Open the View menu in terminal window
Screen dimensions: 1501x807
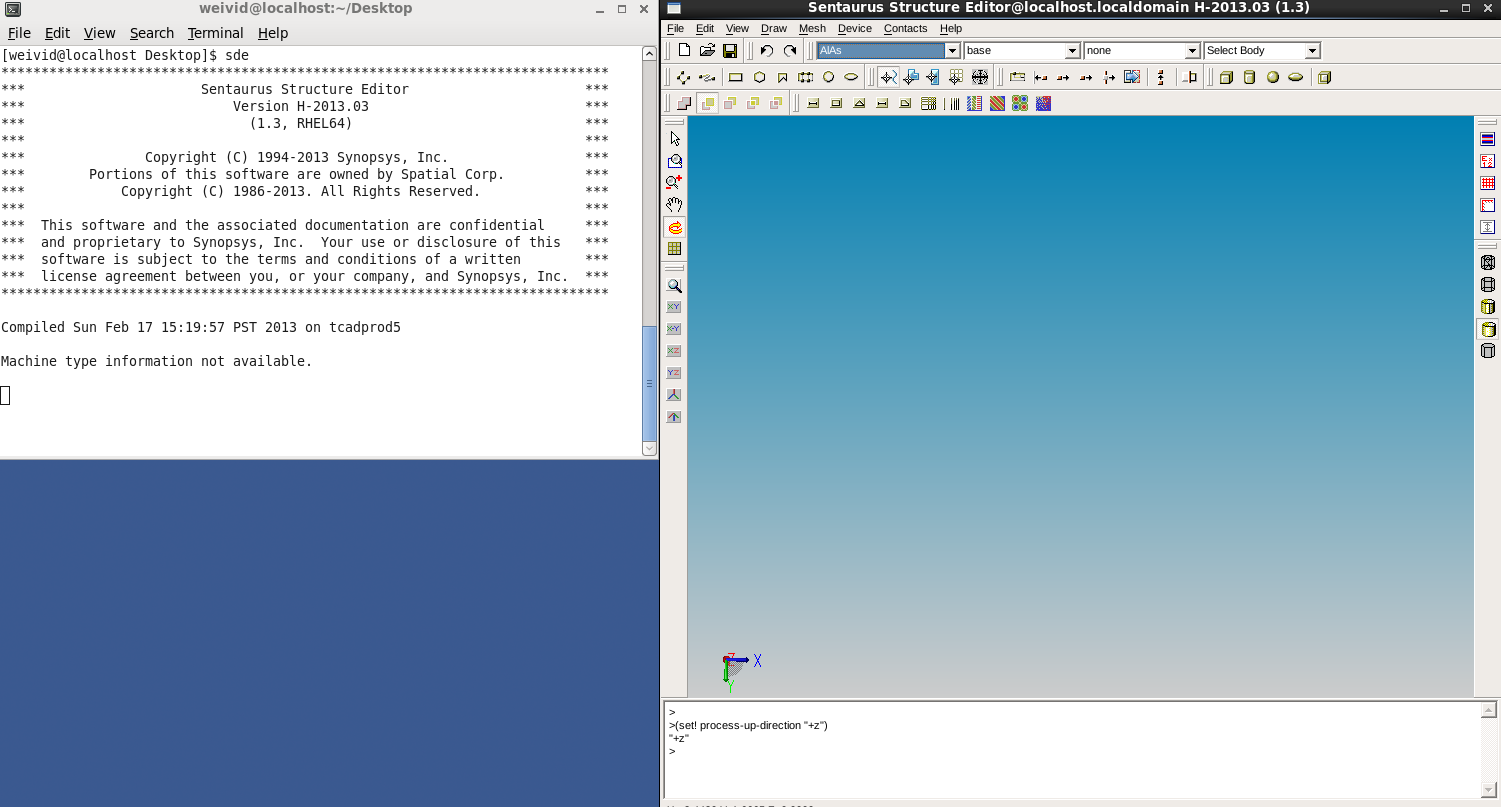point(99,33)
